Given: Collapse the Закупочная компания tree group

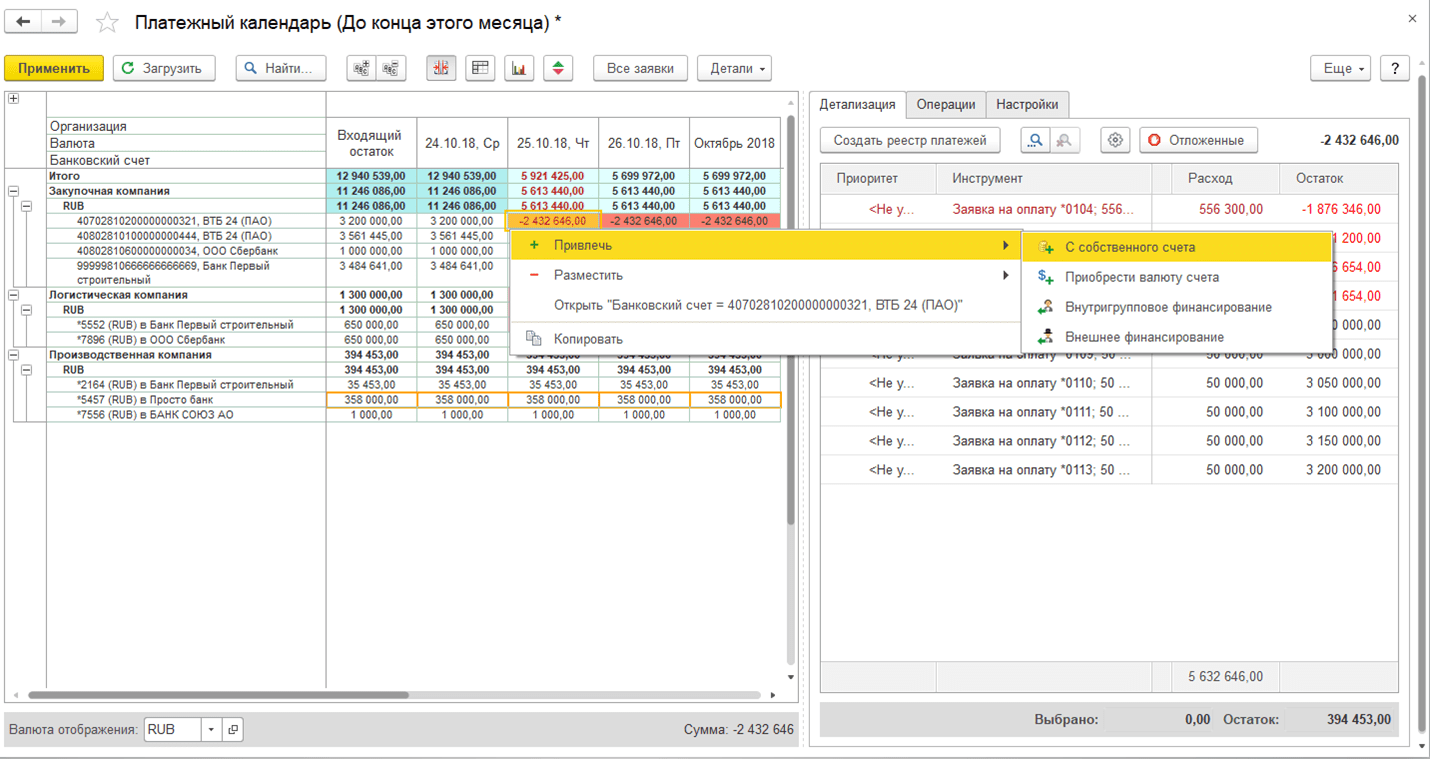Looking at the screenshot, I should pos(13,191).
